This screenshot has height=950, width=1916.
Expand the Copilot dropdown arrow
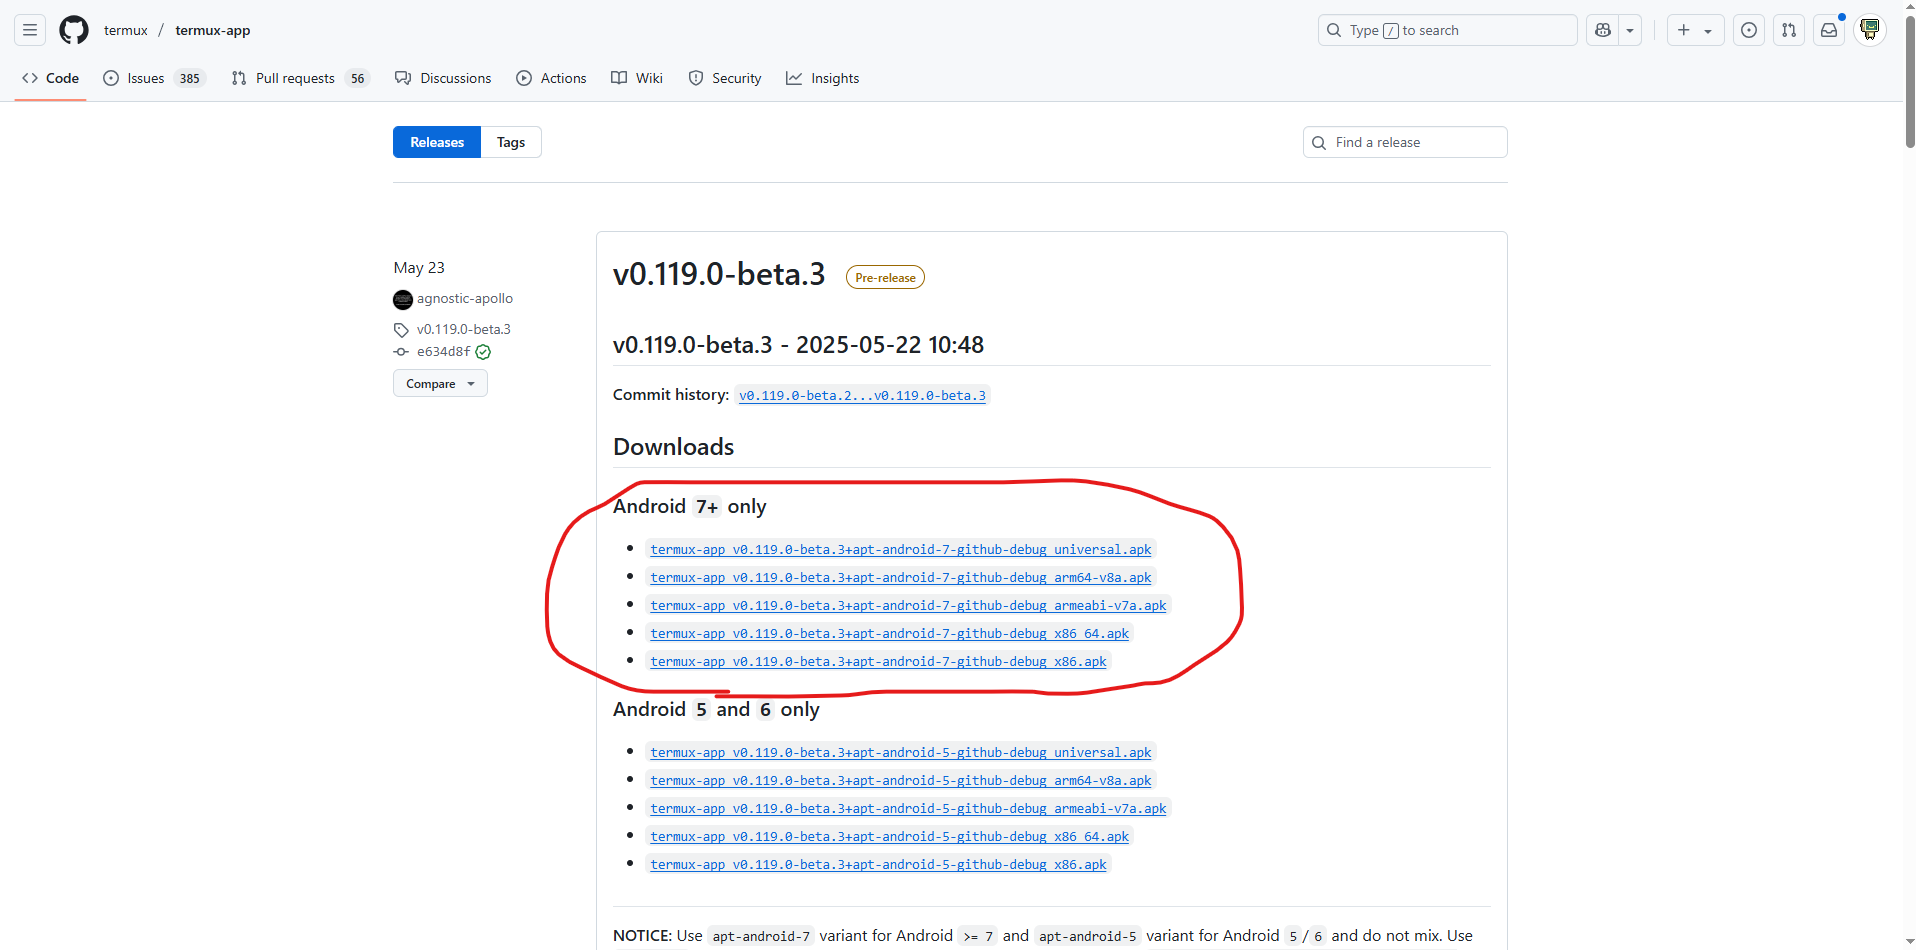click(x=1630, y=30)
